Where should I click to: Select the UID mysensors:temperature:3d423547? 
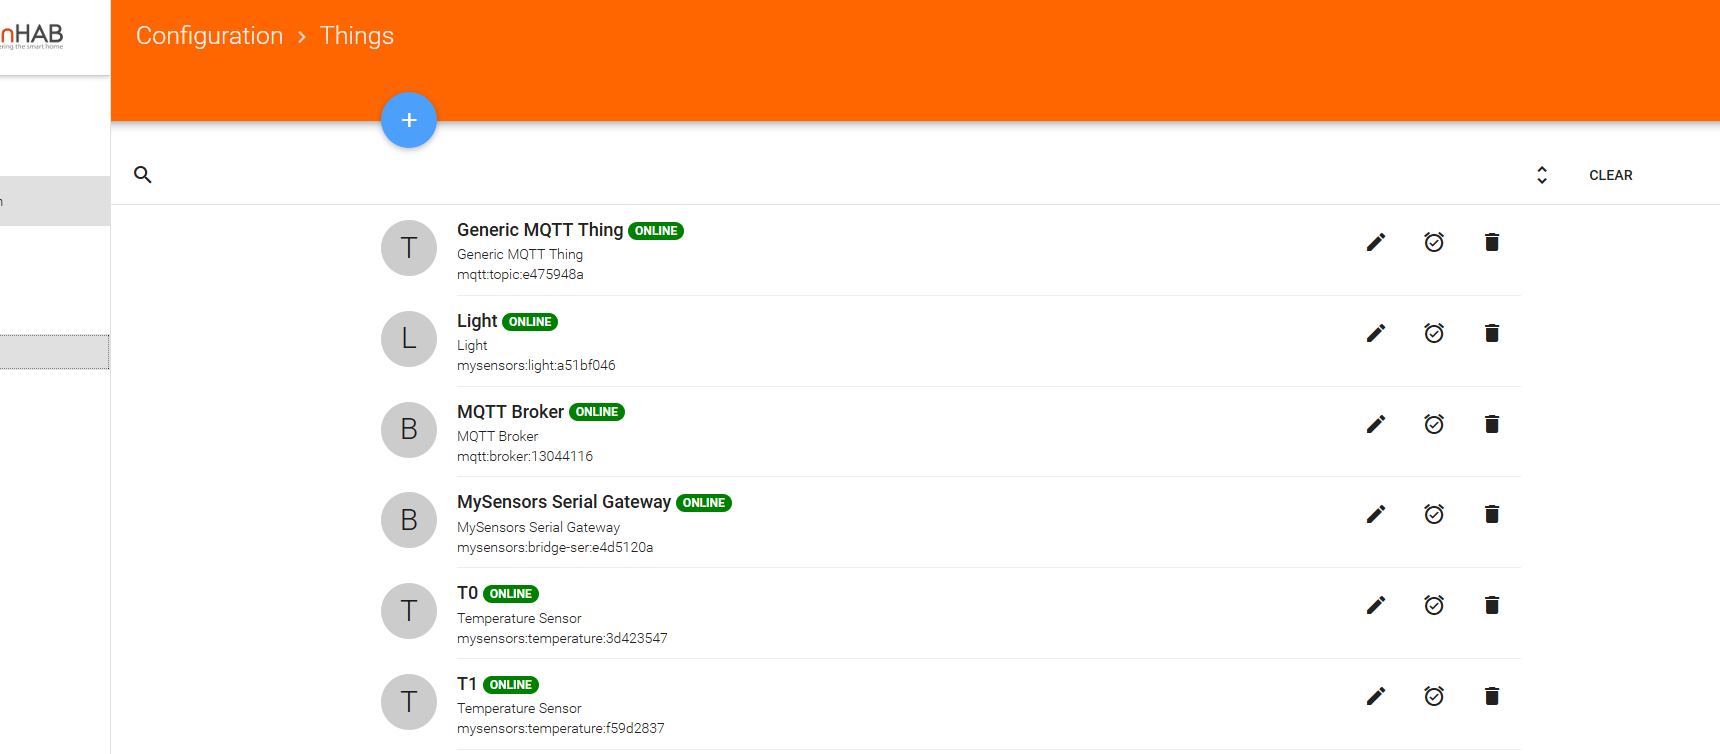point(562,638)
